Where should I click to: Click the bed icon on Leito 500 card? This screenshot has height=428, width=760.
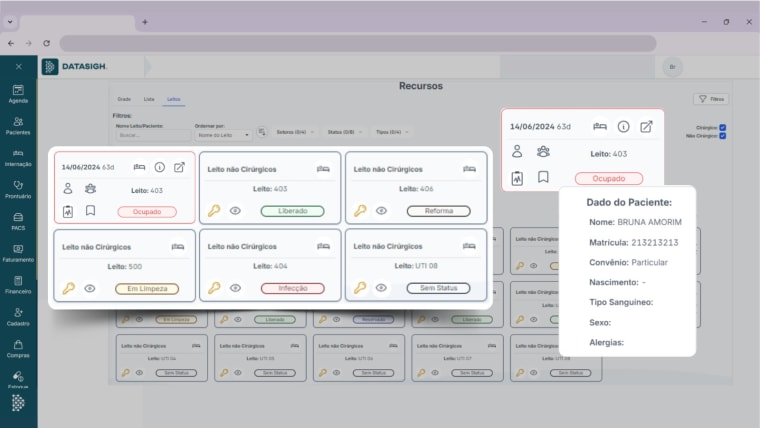(x=178, y=247)
